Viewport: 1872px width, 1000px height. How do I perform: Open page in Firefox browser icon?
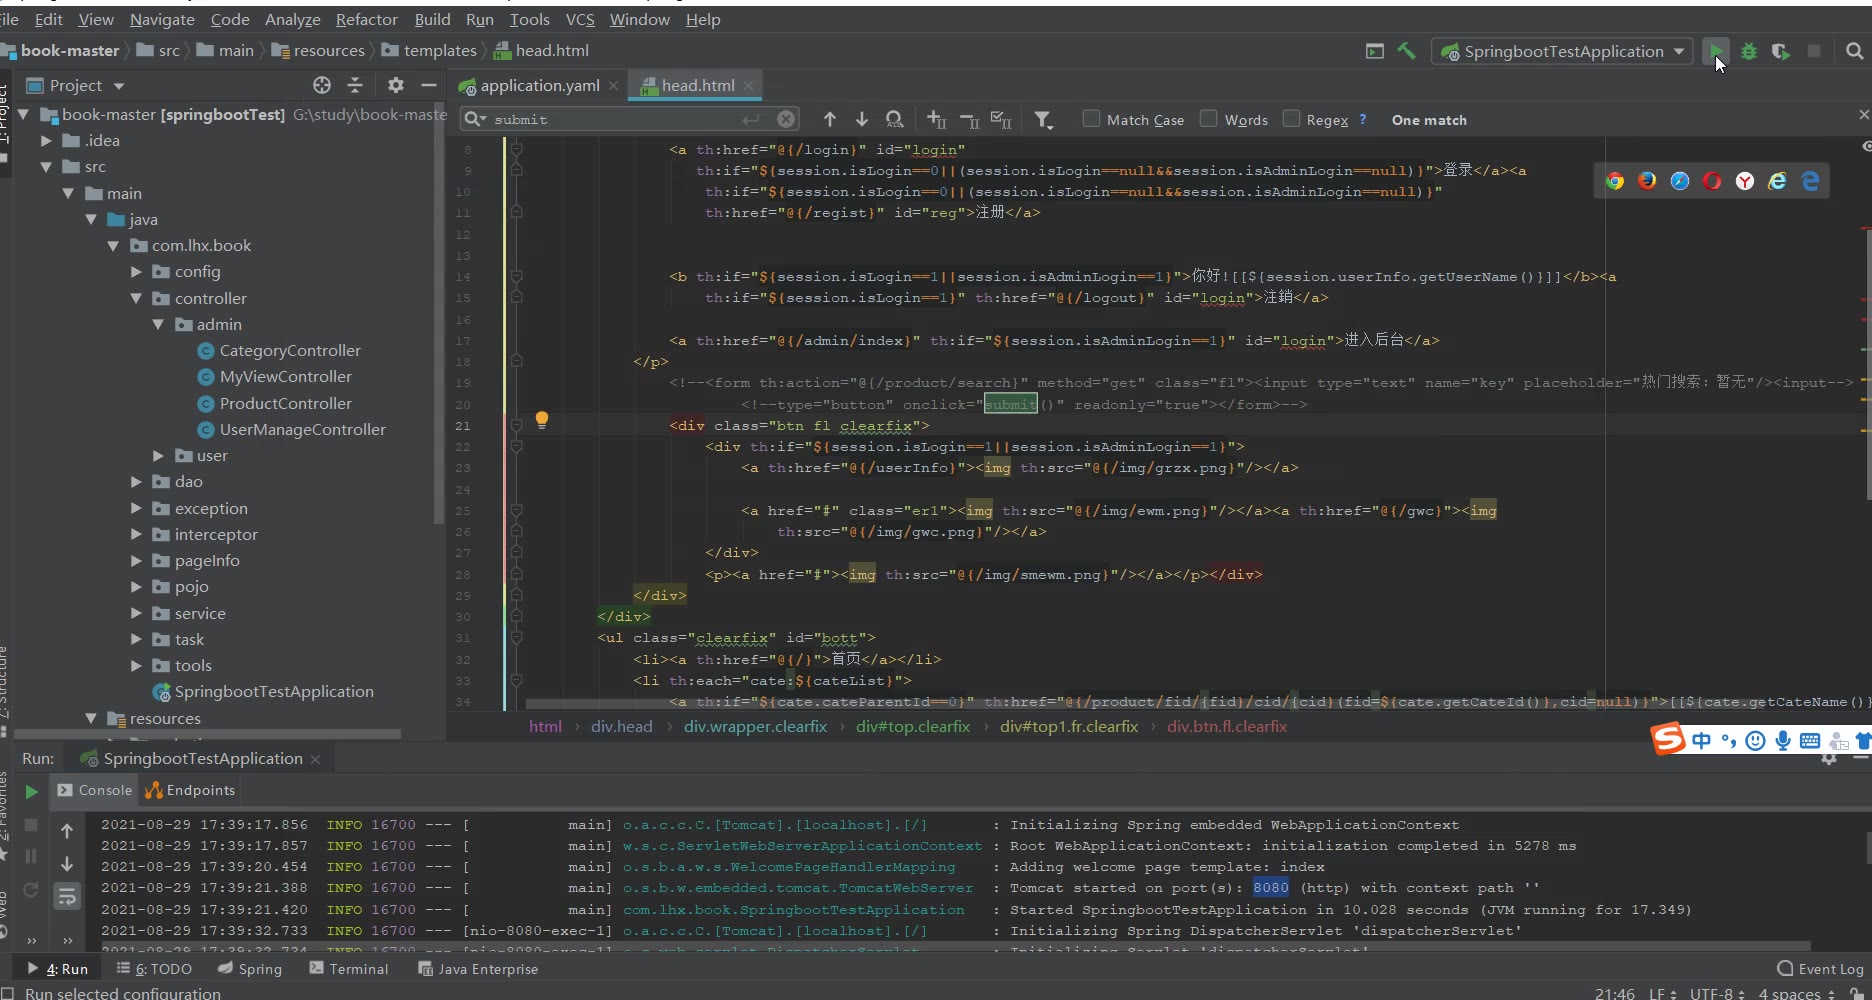tap(1647, 181)
